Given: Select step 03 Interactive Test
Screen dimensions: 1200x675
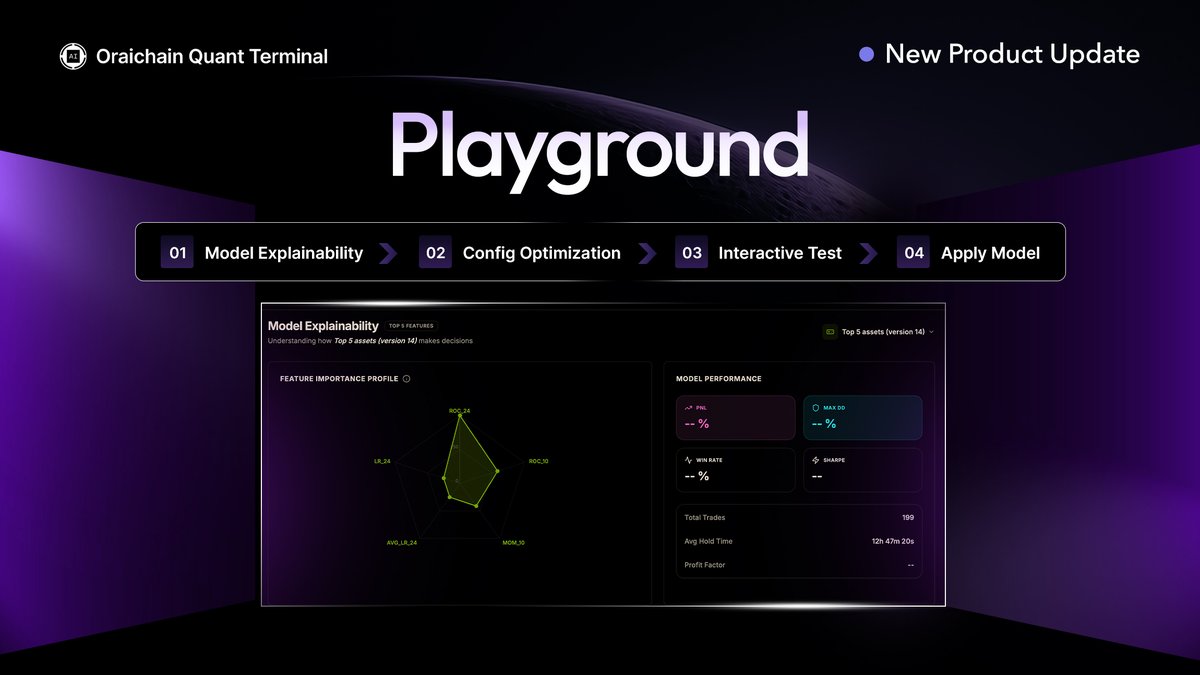Looking at the screenshot, I should click(759, 253).
